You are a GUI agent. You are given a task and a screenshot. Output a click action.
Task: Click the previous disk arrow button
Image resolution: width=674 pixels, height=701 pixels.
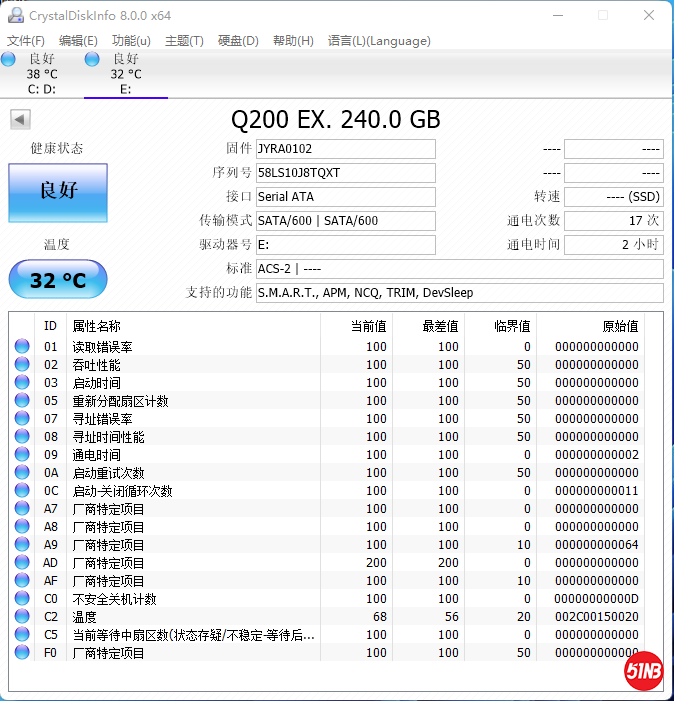coord(19,120)
